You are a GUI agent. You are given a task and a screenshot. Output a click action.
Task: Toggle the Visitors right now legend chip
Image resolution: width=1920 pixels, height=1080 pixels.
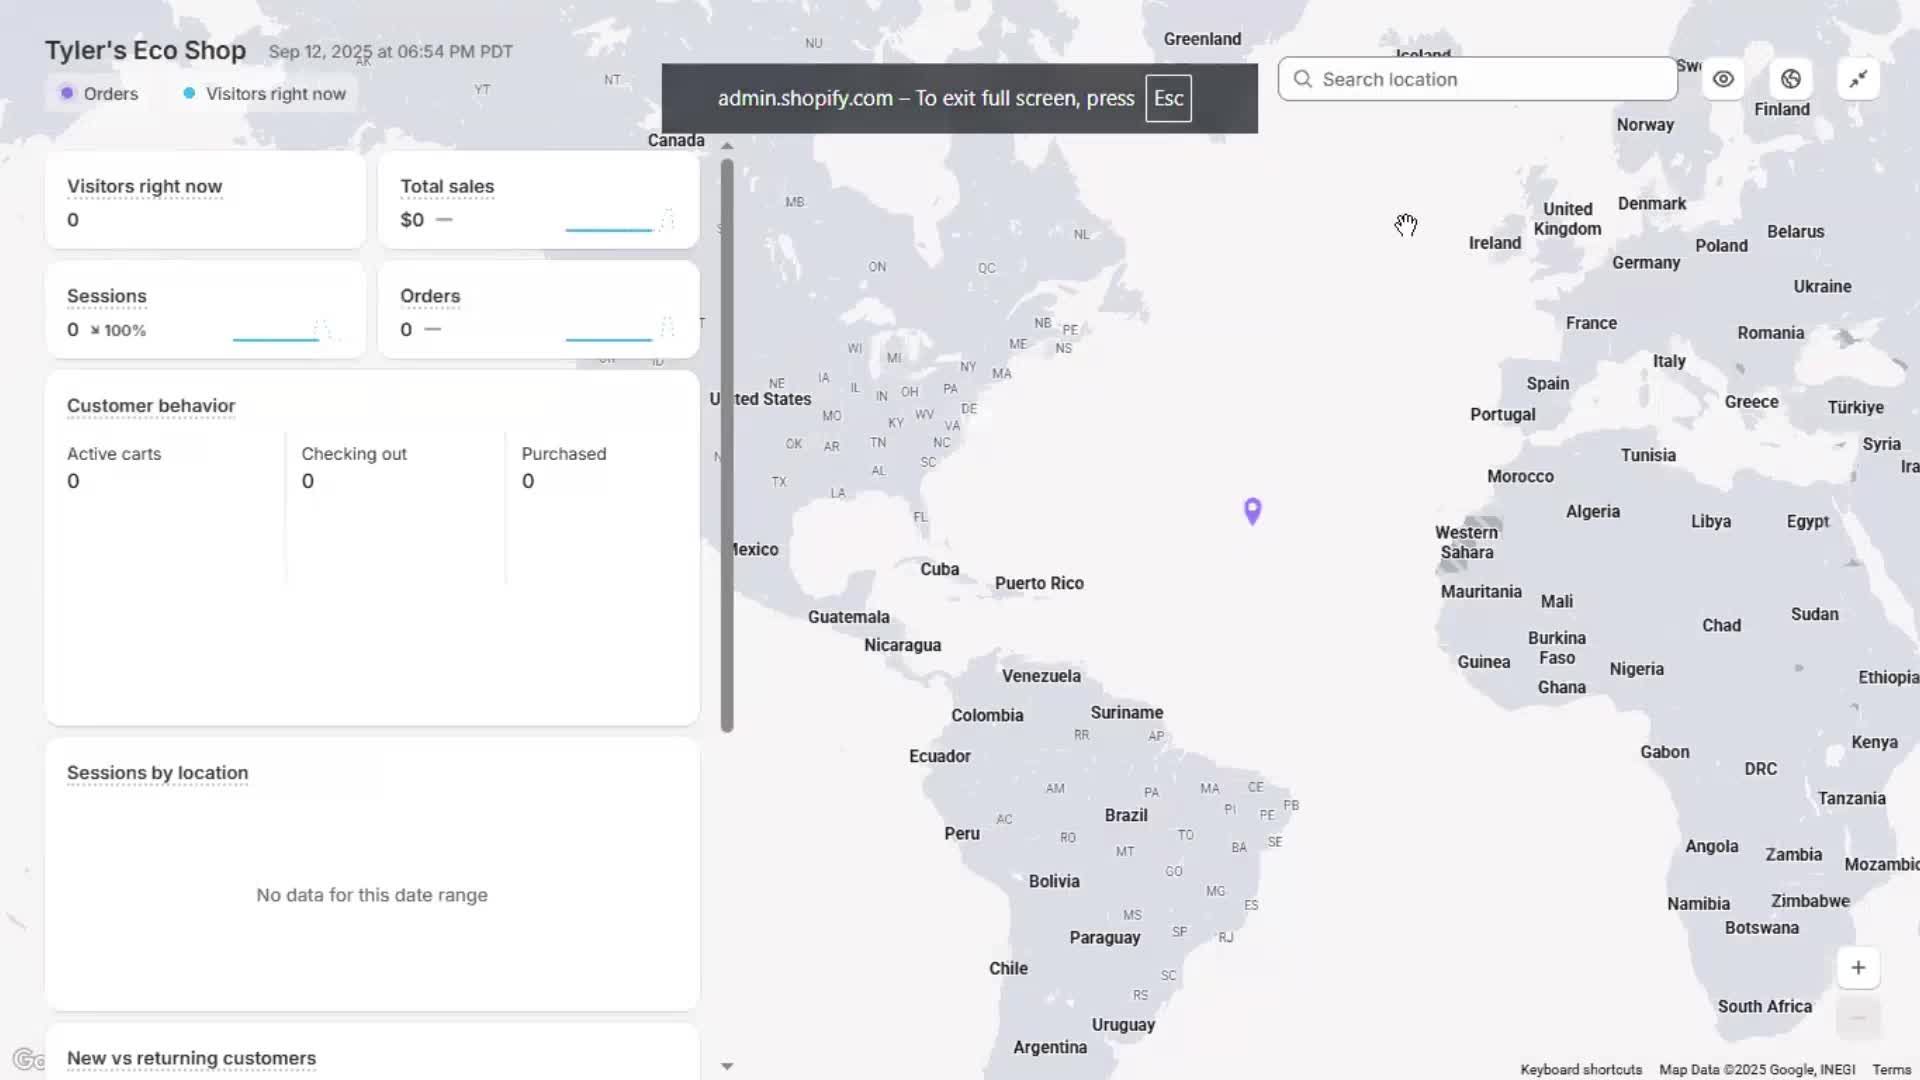(x=263, y=93)
